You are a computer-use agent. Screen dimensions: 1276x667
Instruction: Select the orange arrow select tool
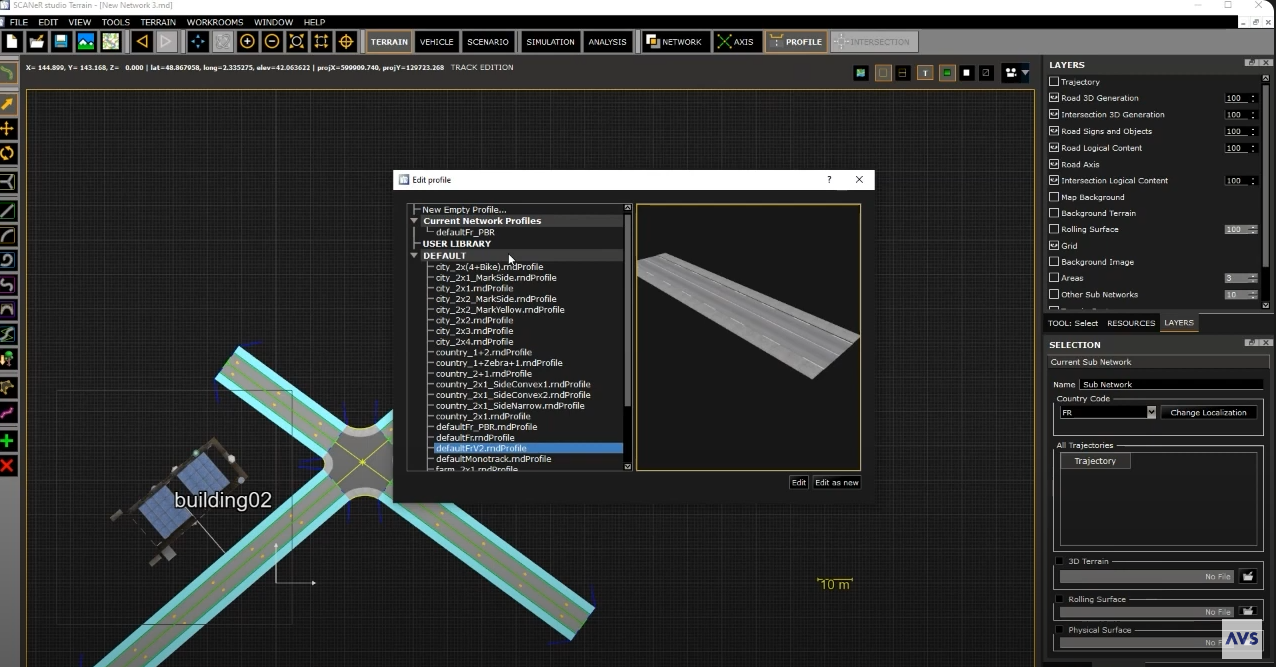(x=8, y=103)
